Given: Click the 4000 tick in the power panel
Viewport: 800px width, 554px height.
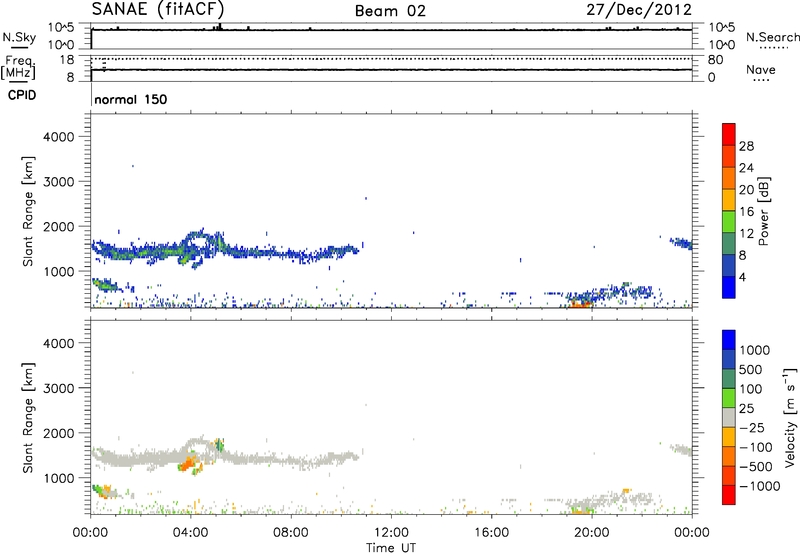Looking at the screenshot, I should (58, 137).
